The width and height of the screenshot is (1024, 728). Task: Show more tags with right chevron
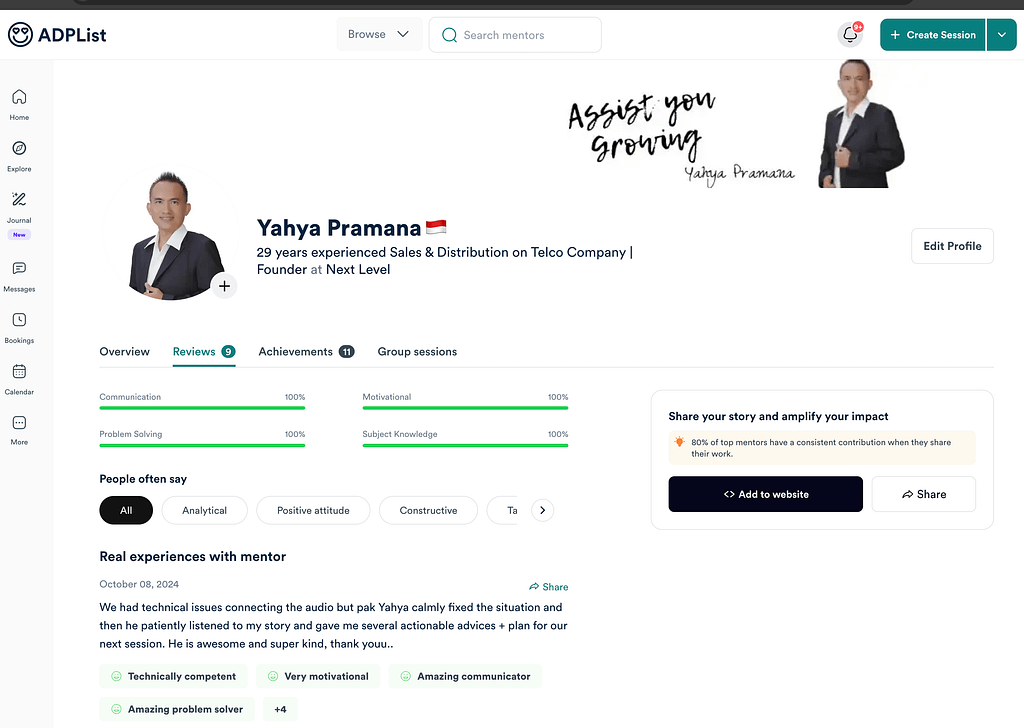[543, 511]
